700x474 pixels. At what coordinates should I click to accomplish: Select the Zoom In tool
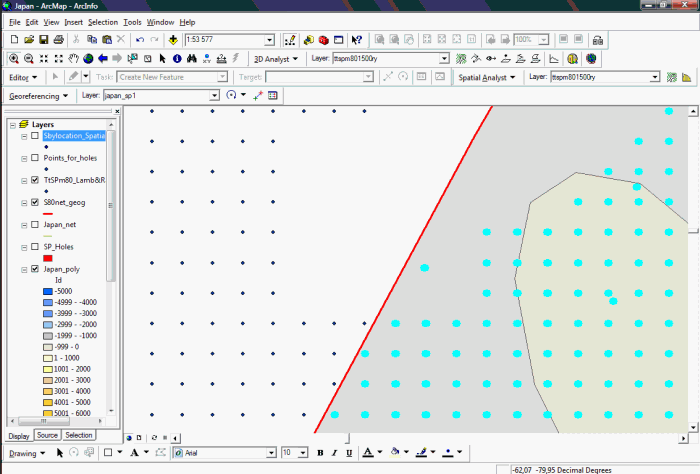[14, 58]
